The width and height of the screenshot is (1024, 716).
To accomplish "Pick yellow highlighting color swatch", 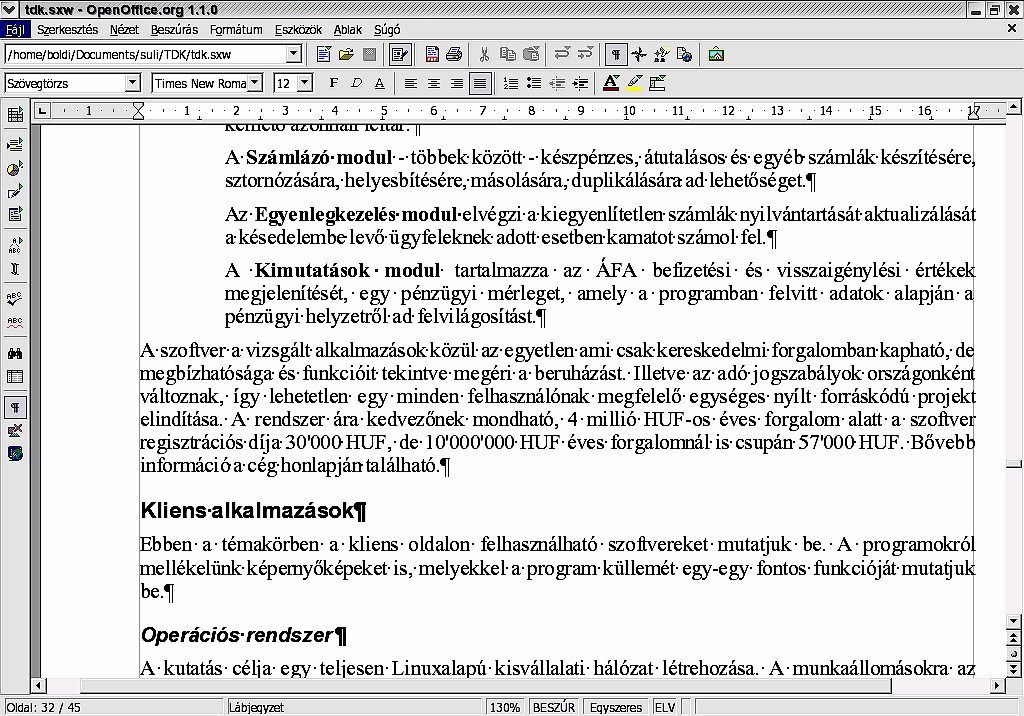I will click(634, 83).
